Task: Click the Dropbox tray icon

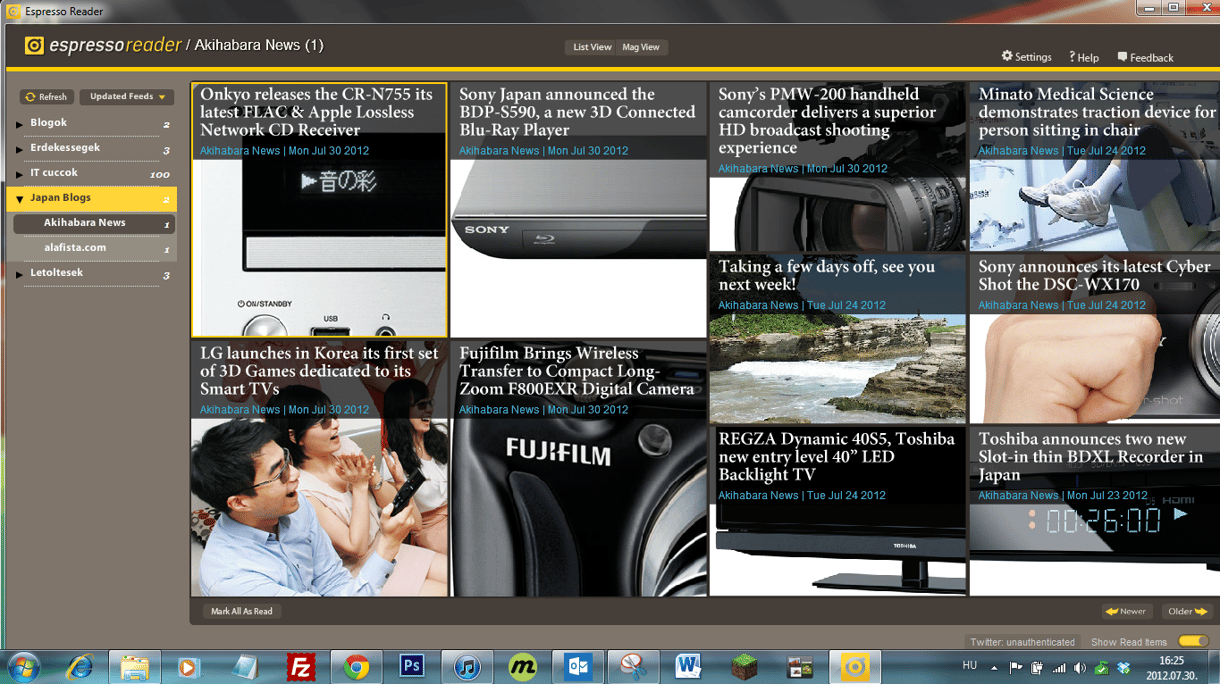Action: 1123,667
